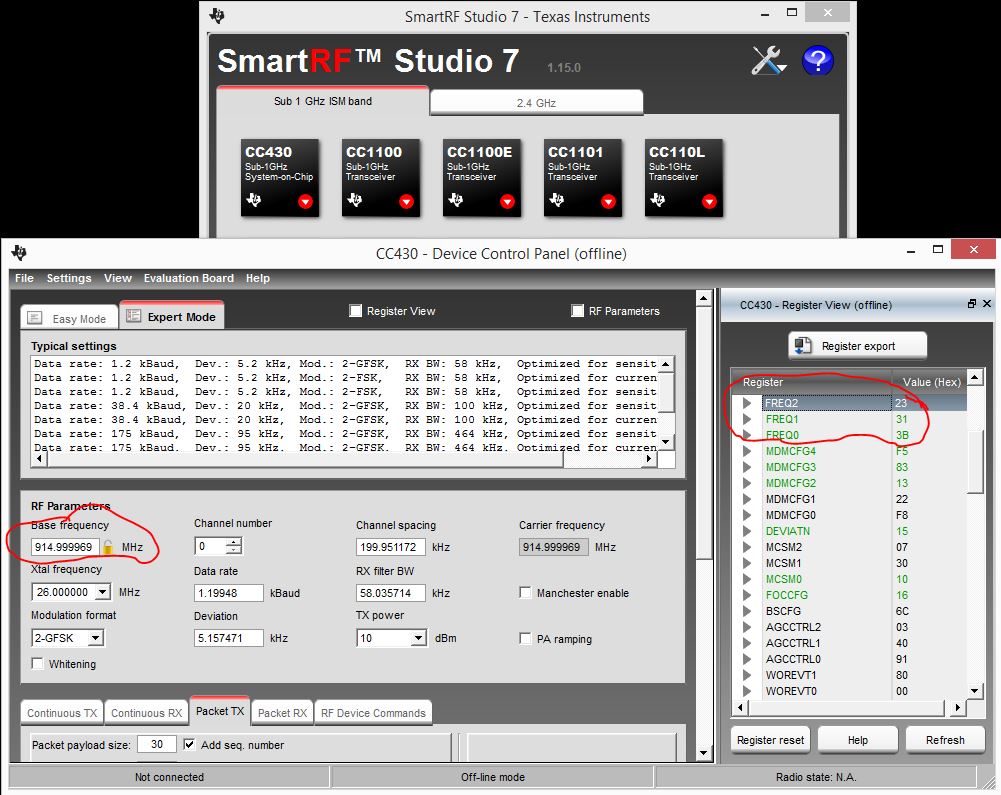Click the Register reset button
Screen dimensions: 1001x795
pos(770,739)
